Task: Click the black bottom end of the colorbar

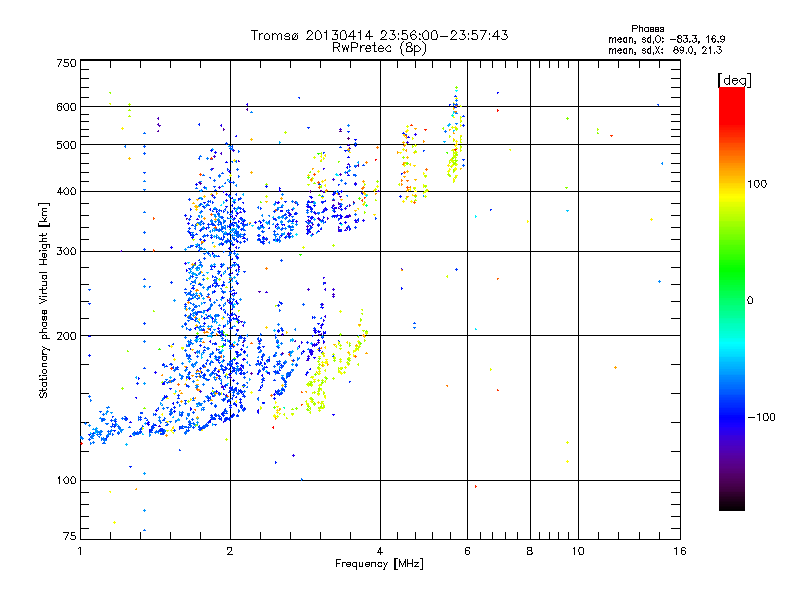Action: click(732, 503)
